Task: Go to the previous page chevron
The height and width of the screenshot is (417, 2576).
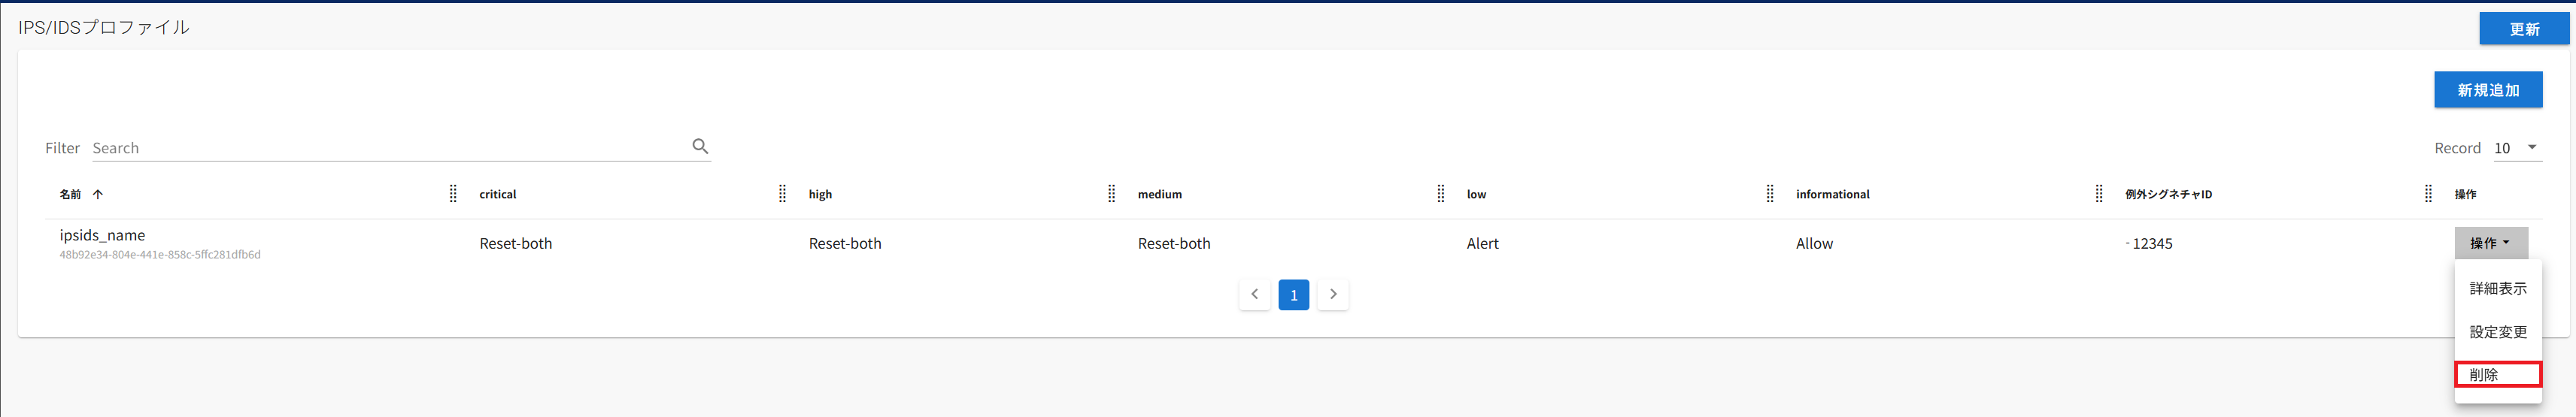Action: click(x=1254, y=294)
